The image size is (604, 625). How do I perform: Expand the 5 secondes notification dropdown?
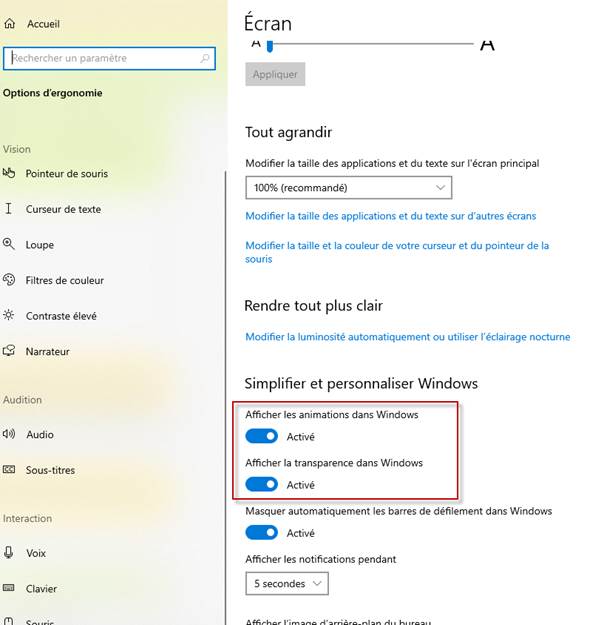[287, 583]
